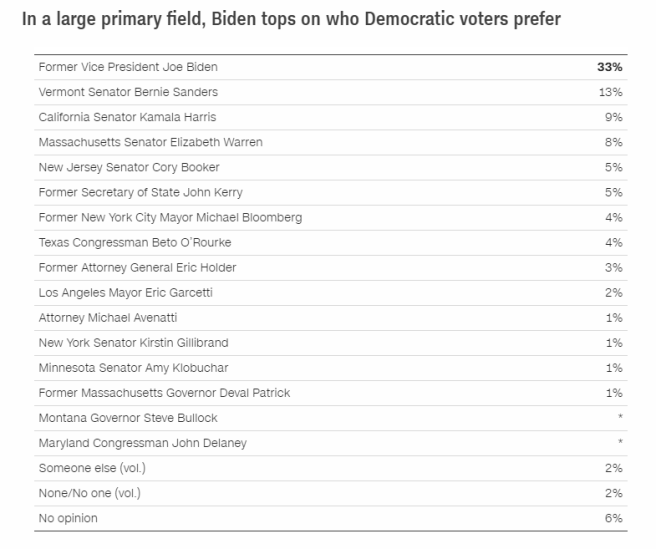Click New Jersey Senator Cory Booker row

129,167
